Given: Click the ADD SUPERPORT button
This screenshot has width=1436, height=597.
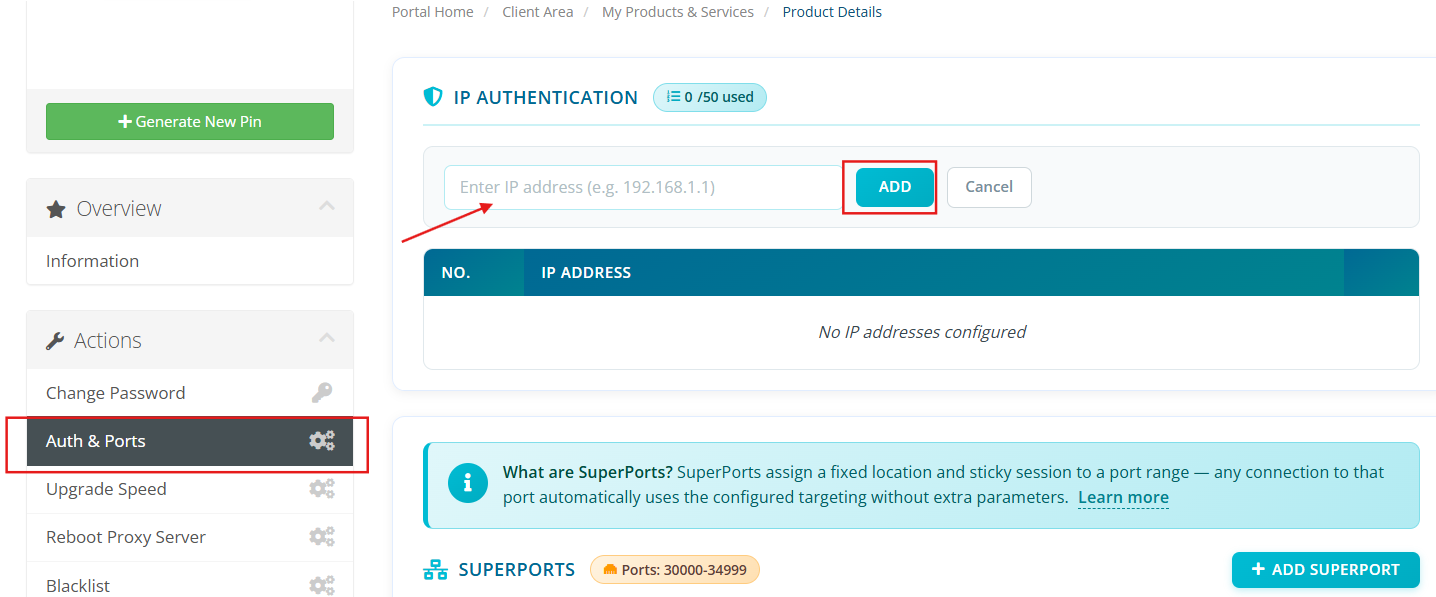Looking at the screenshot, I should click(1325, 570).
